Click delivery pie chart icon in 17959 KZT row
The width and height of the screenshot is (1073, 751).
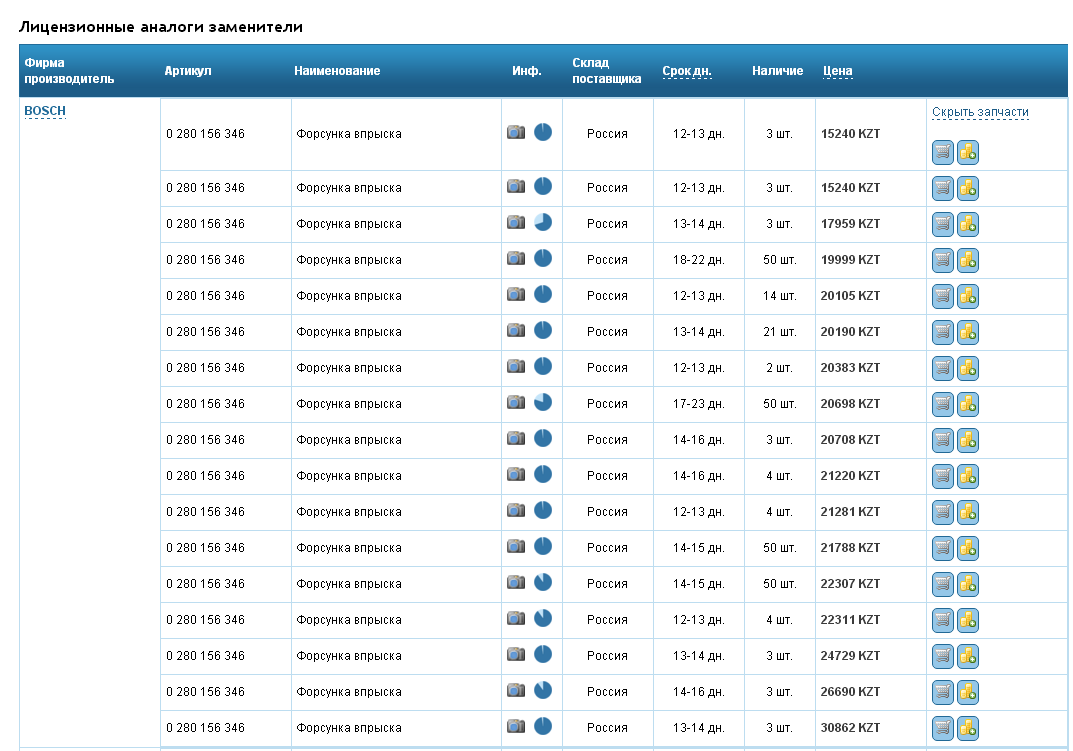(543, 222)
